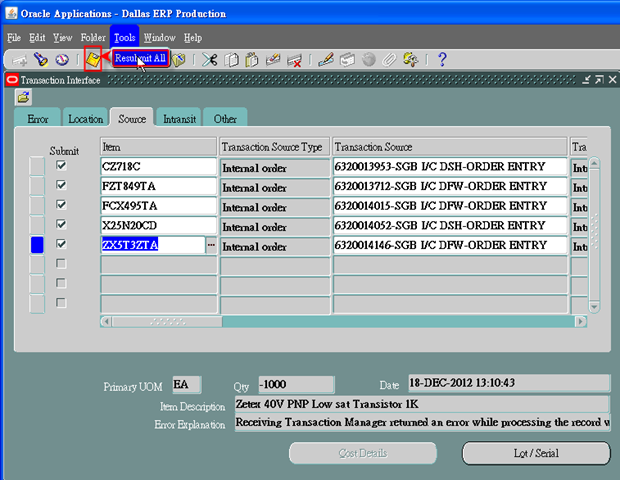
Task: Click vertical scrollbar up arrow
Action: (594, 163)
